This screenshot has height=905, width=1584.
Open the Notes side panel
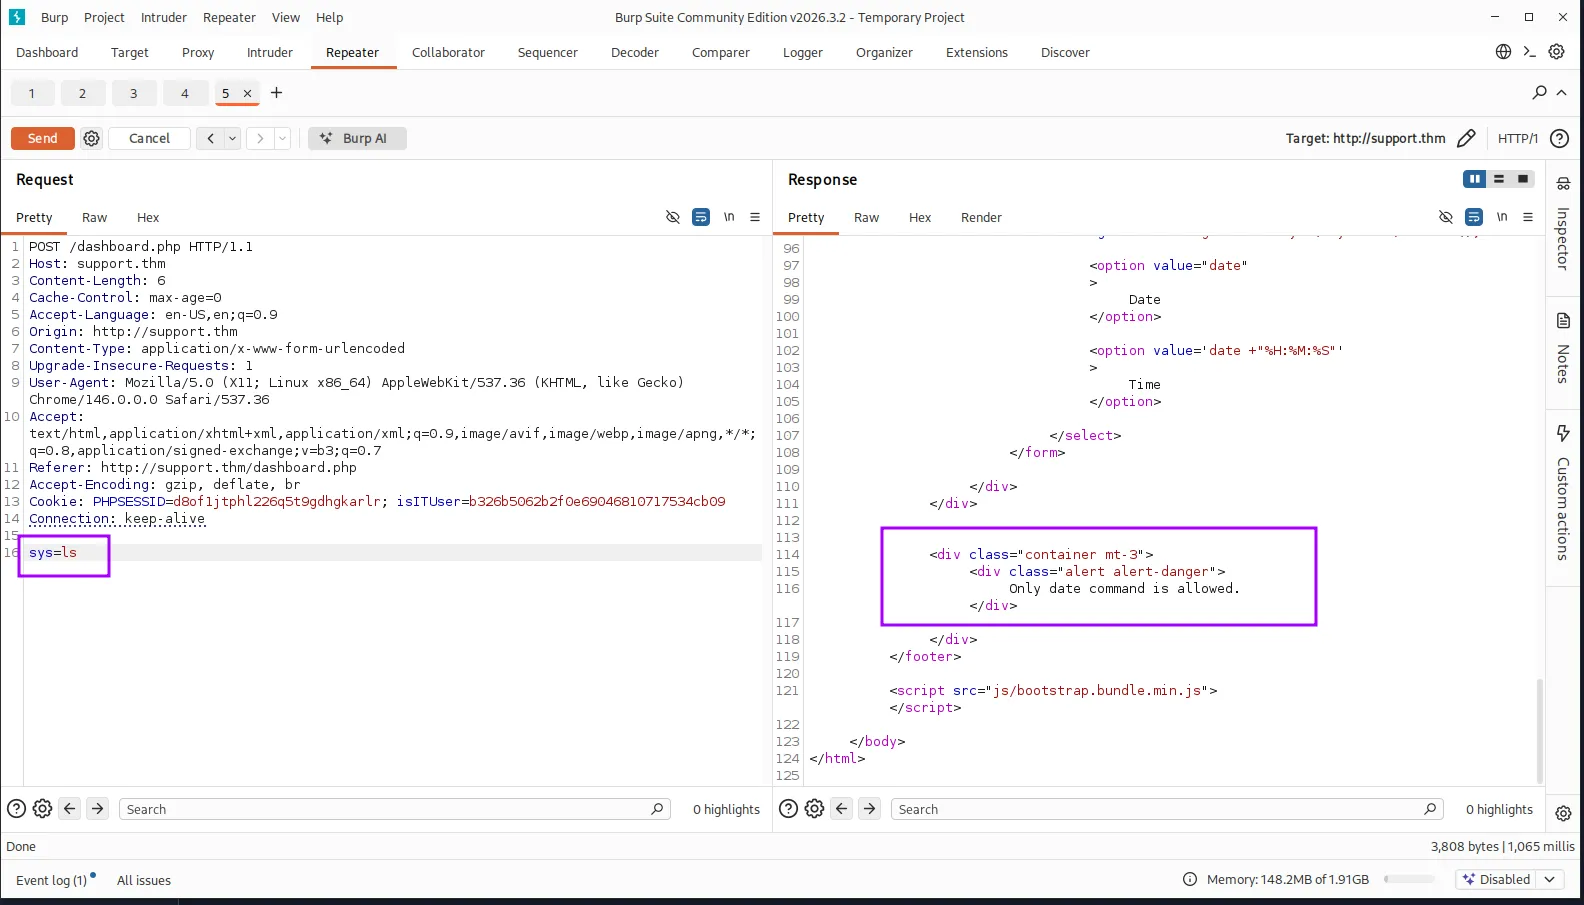click(x=1563, y=348)
